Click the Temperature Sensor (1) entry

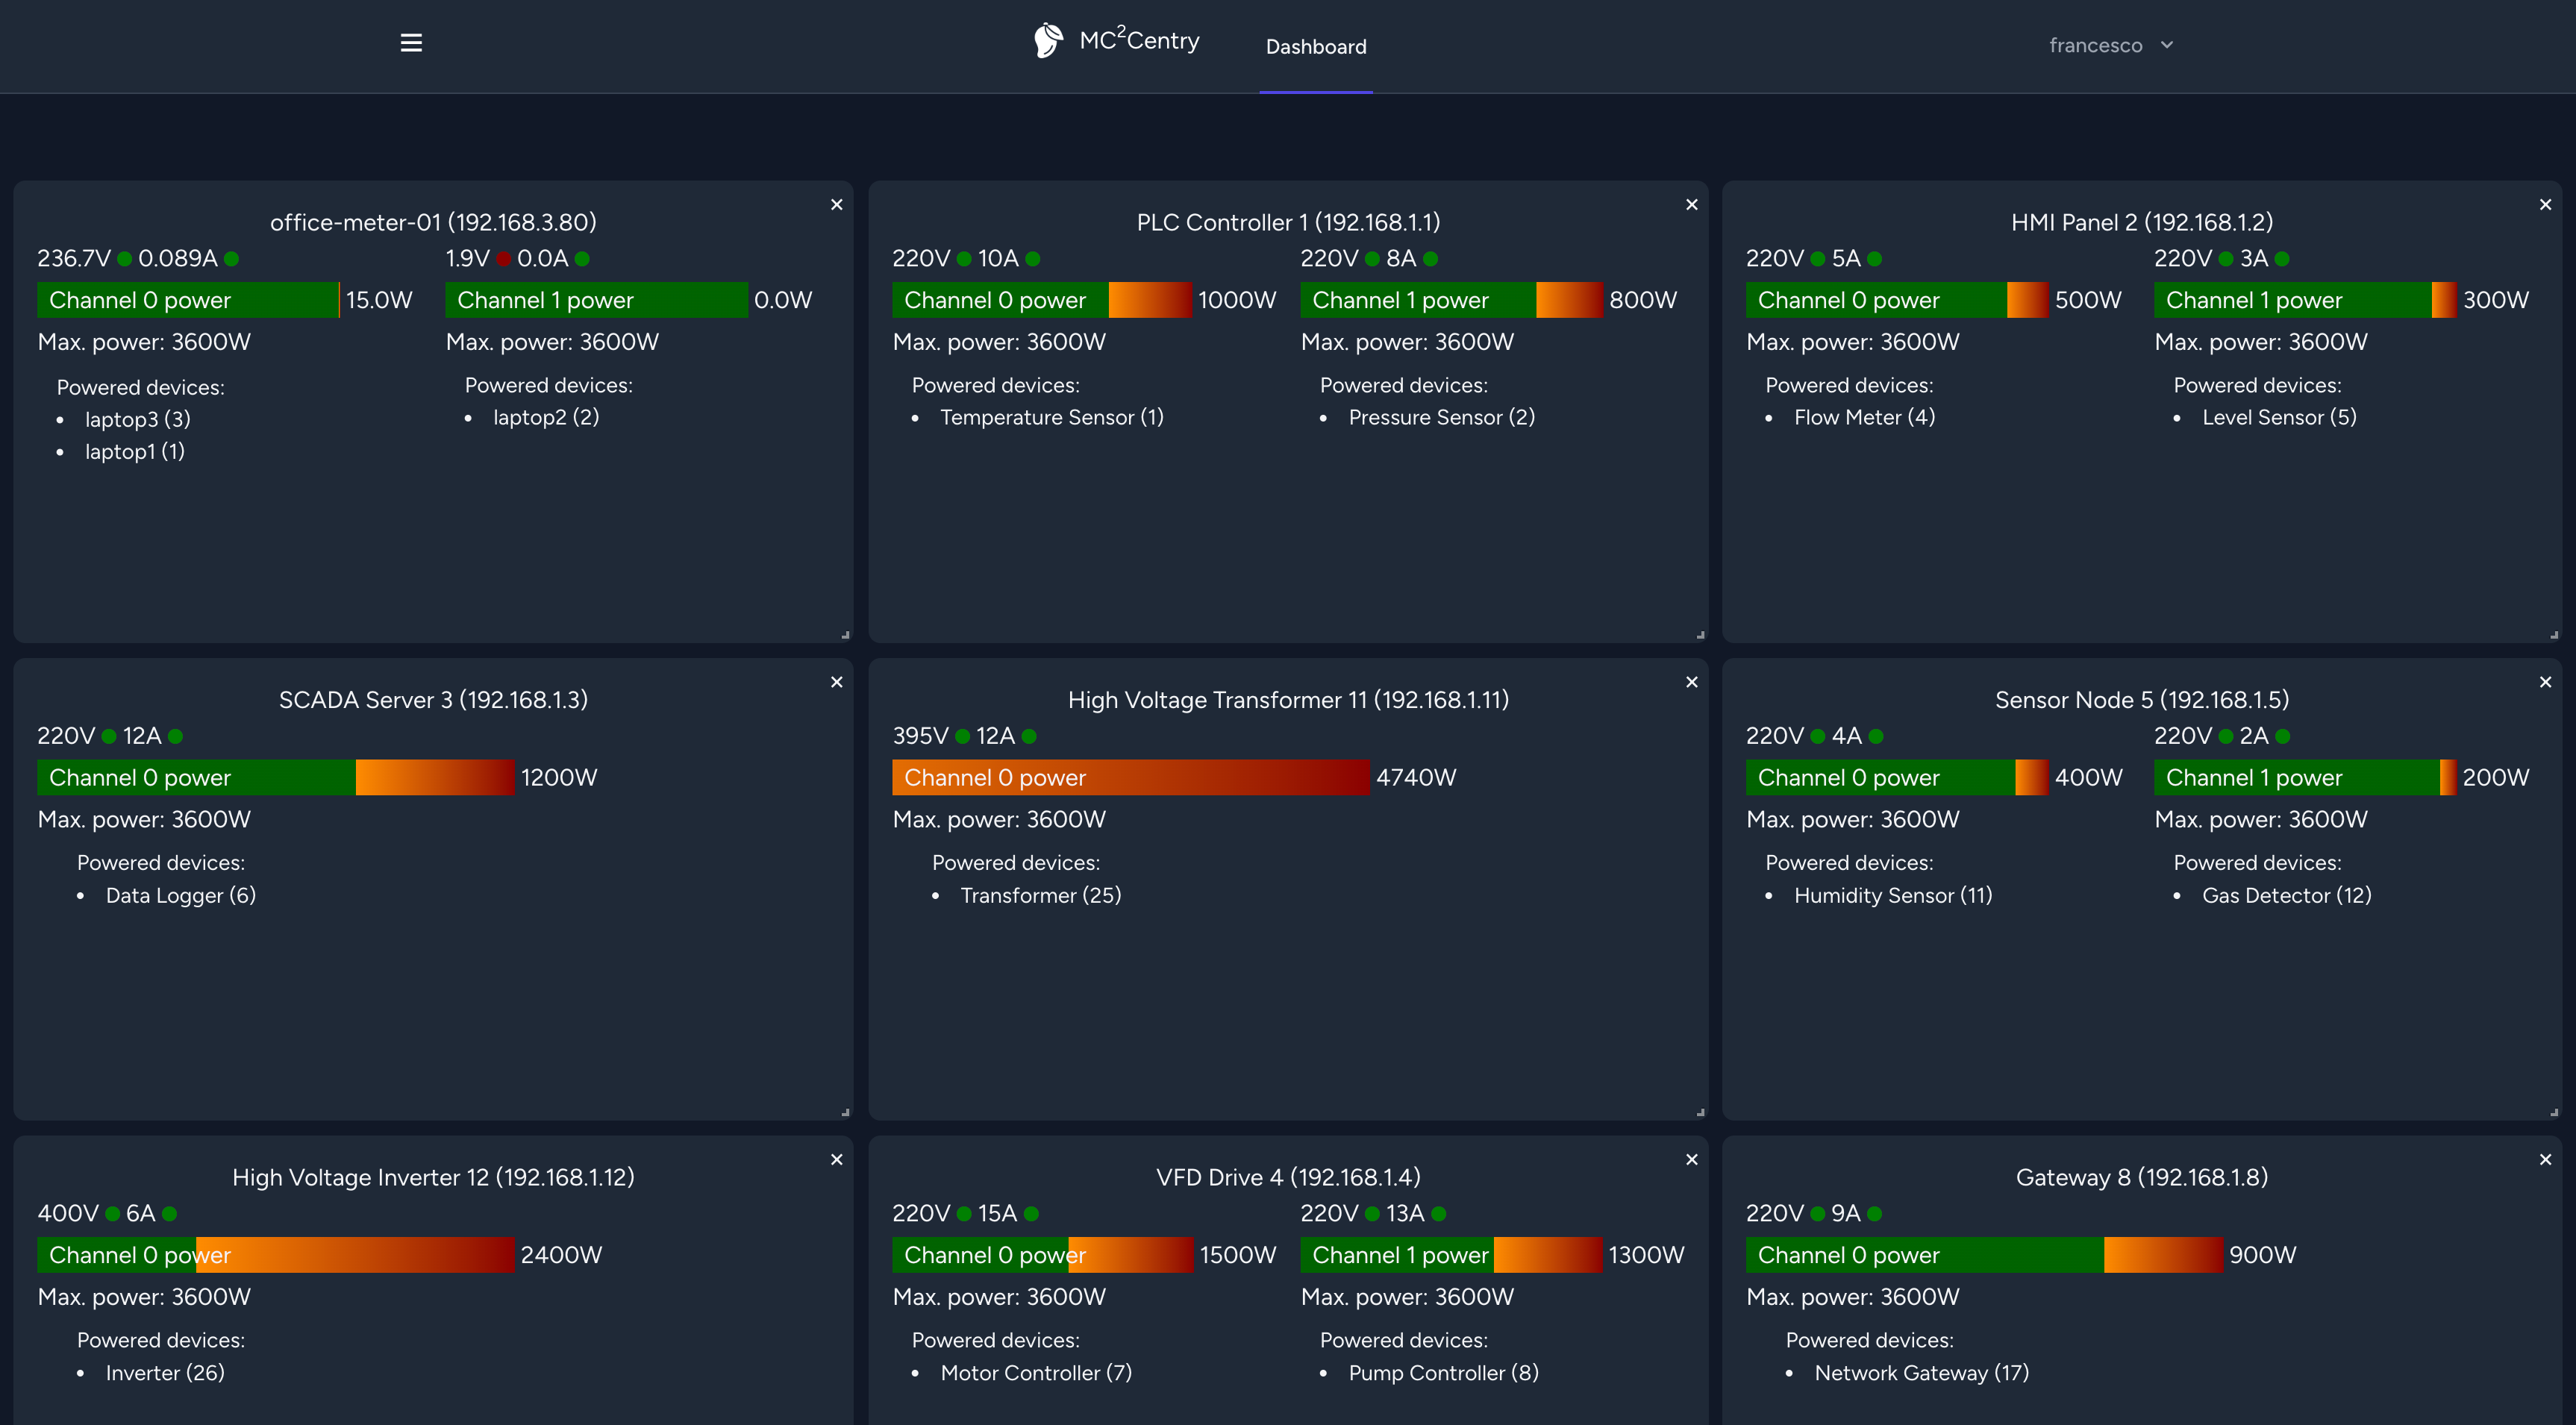click(1052, 417)
